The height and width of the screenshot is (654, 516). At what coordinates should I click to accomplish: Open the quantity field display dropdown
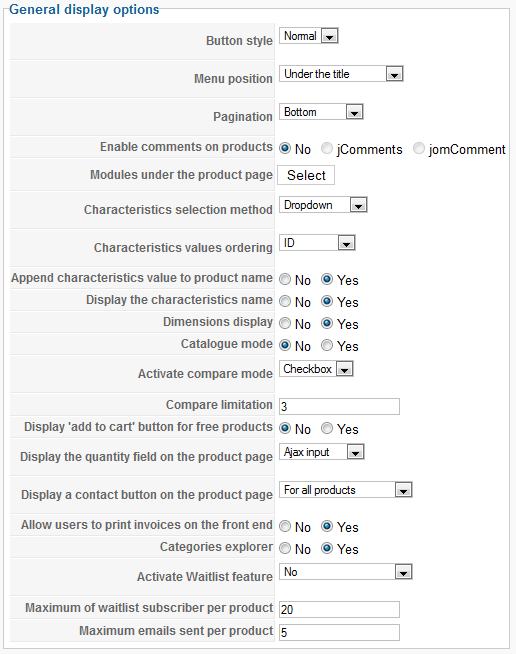coord(322,452)
